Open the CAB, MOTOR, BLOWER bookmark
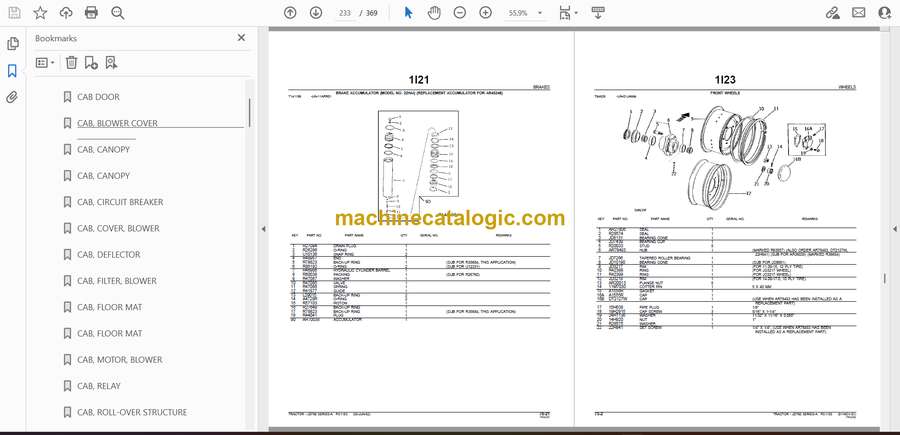 point(119,360)
